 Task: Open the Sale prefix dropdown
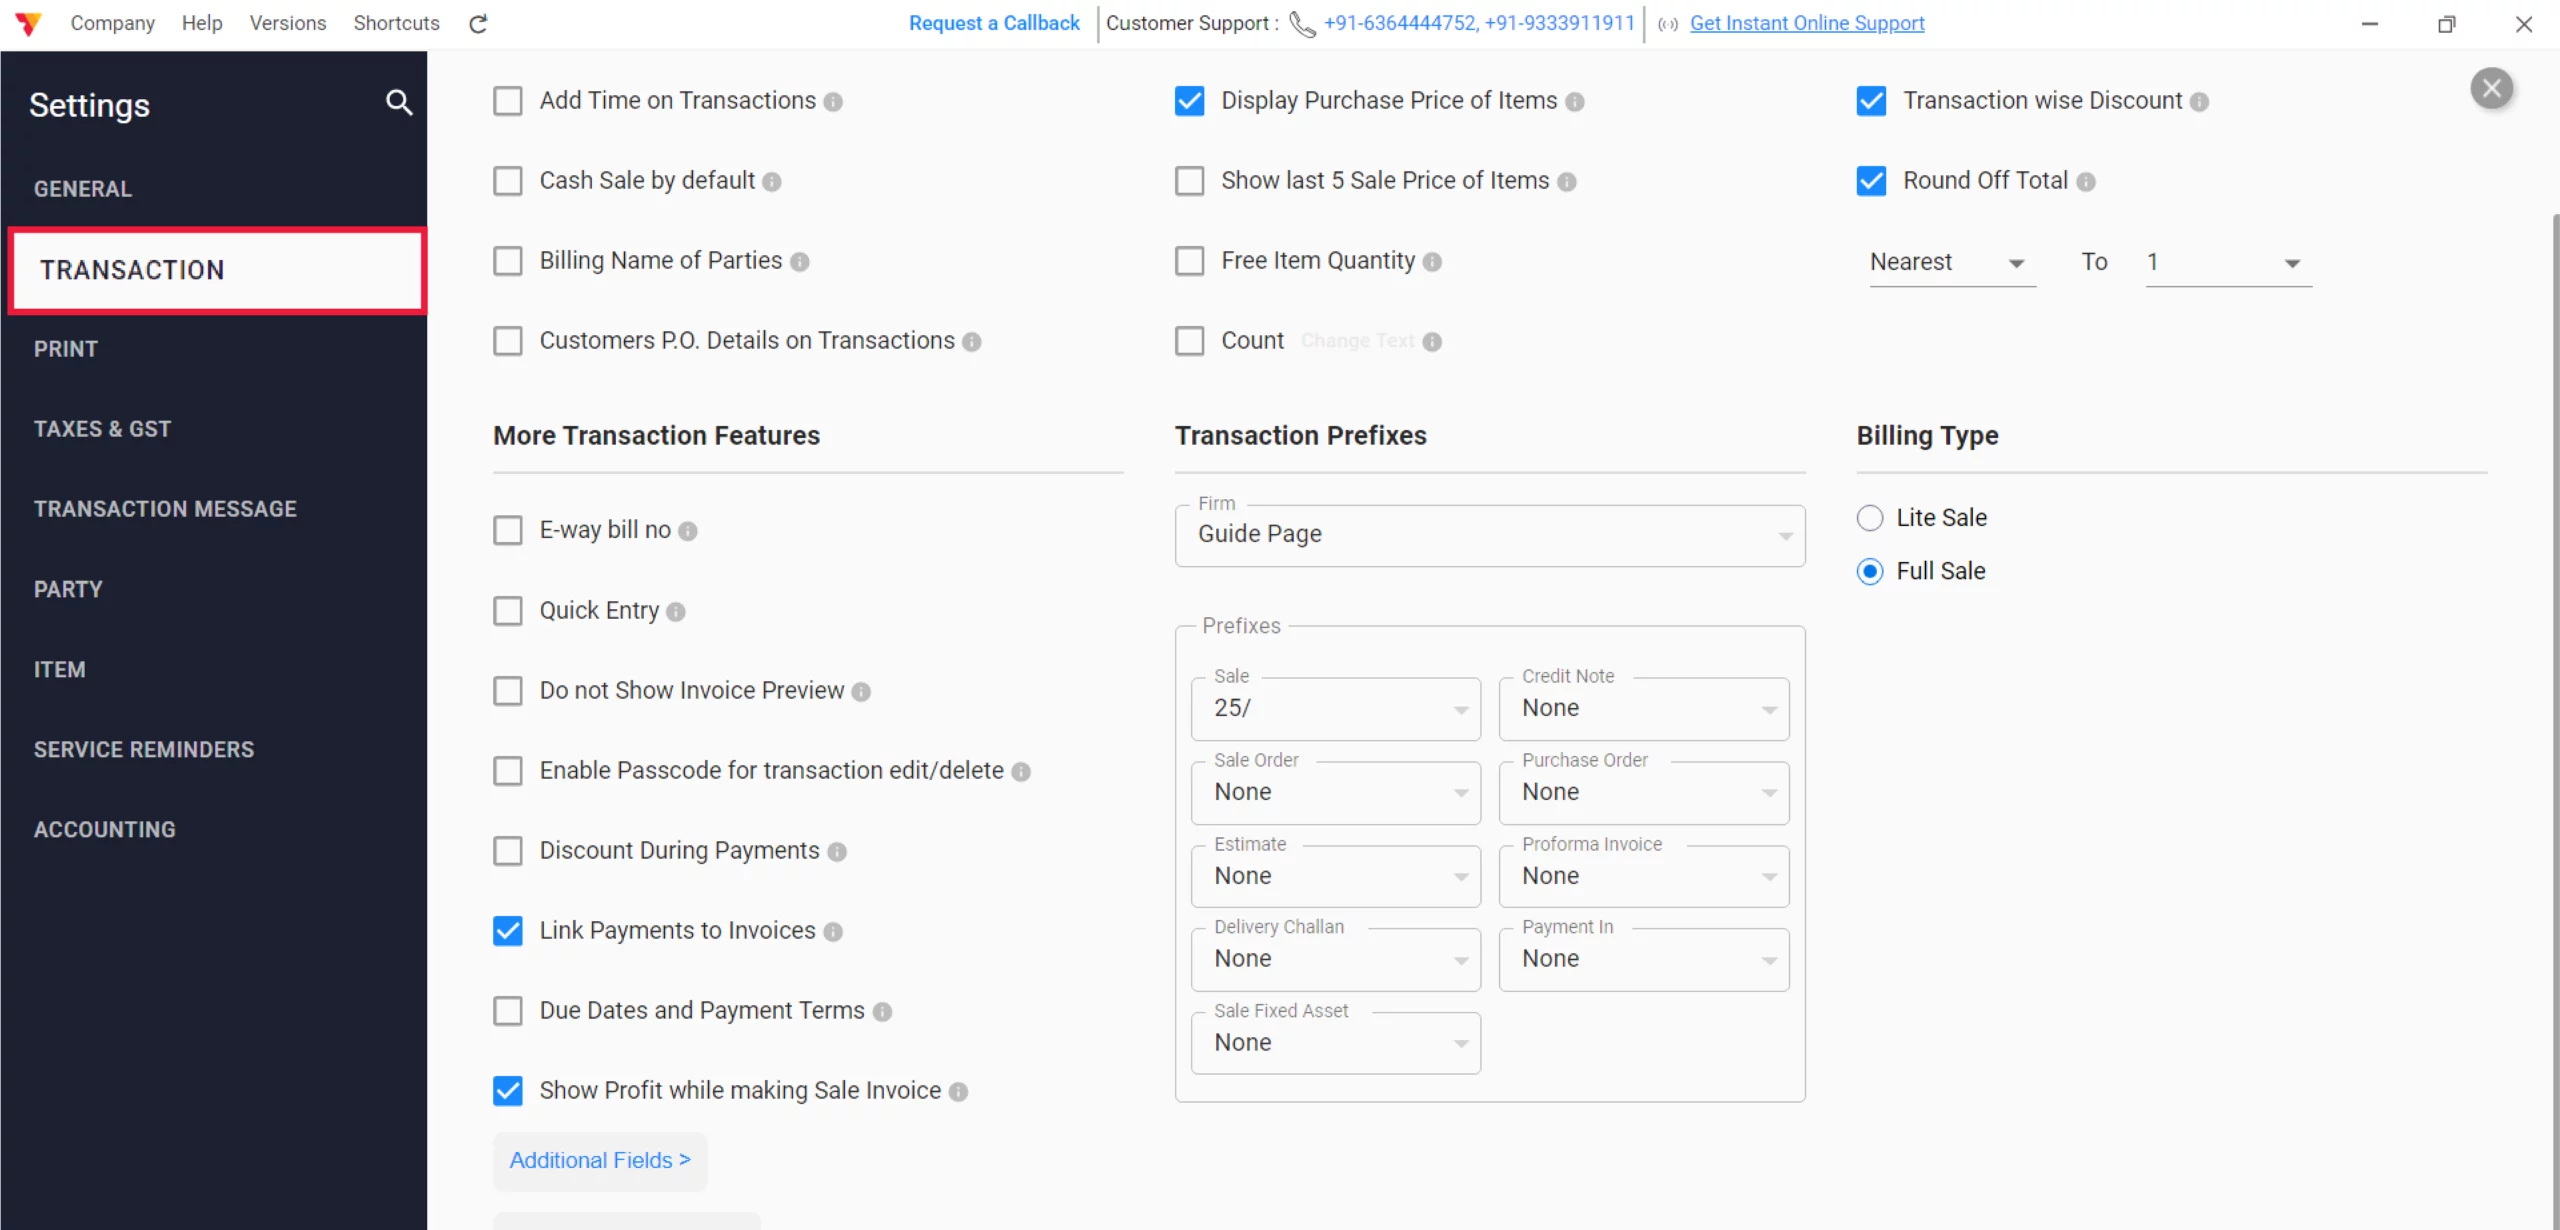coord(1335,709)
